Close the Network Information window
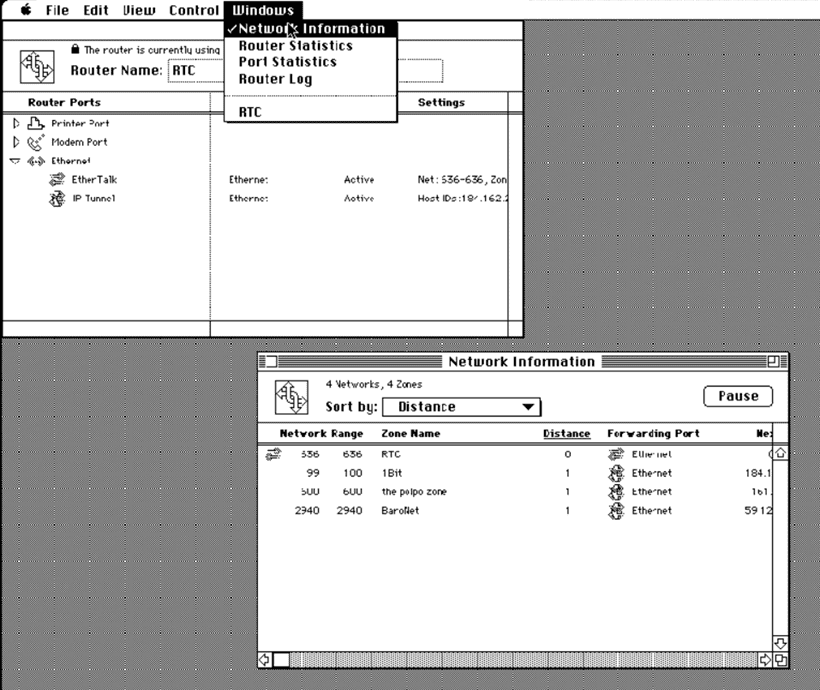 pyautogui.click(x=270, y=361)
